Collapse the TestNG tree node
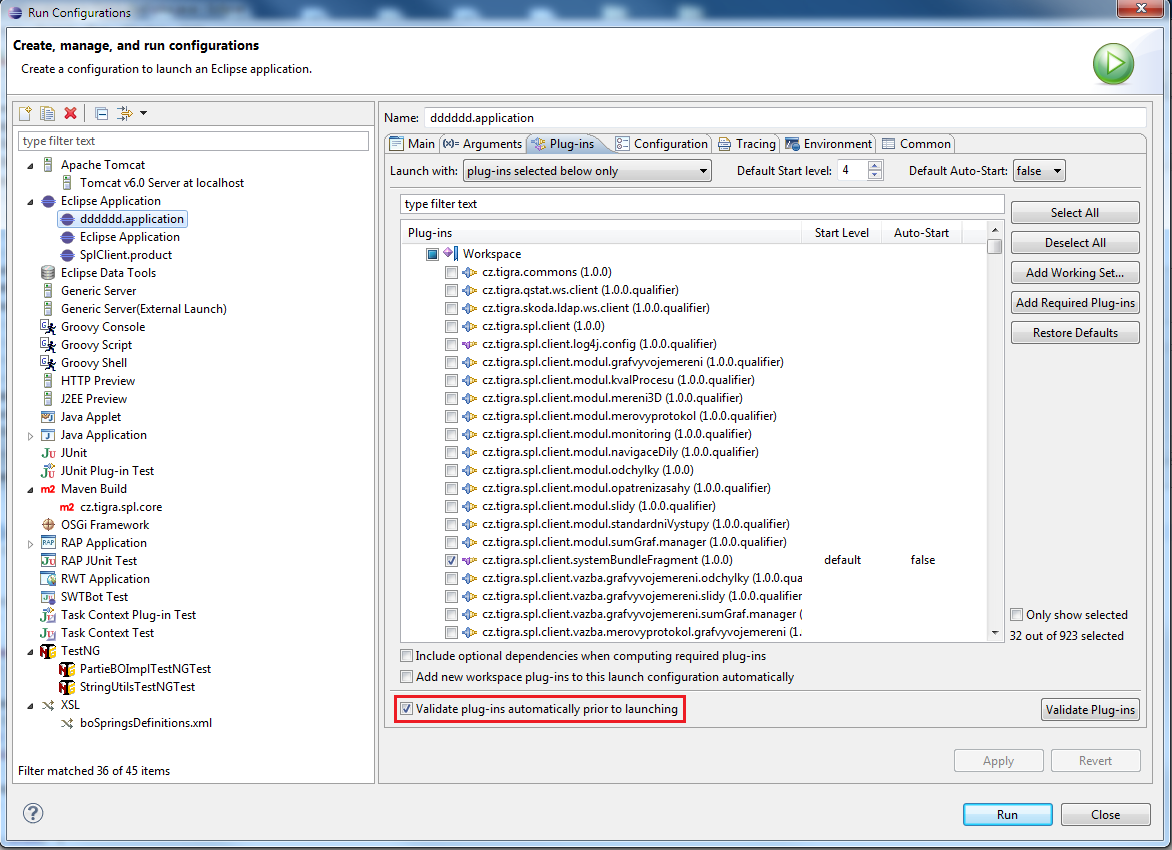Screen dimensions: 1172x850 30,652
